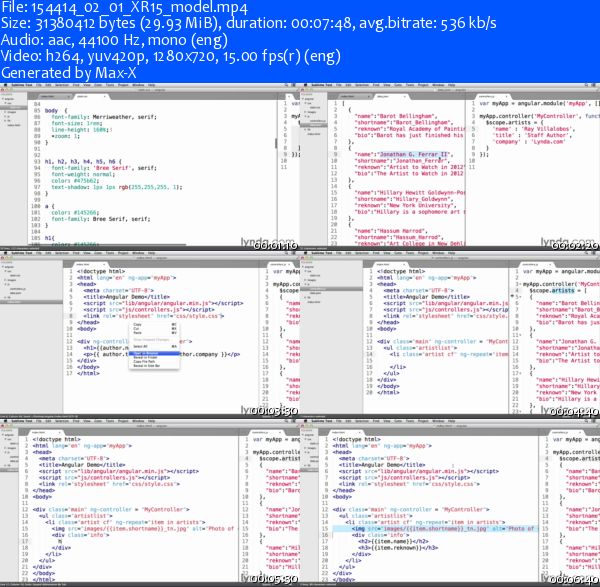Choose Reveal in Side Bar in the context menu
The height and width of the screenshot is (587, 600).
click(154, 365)
